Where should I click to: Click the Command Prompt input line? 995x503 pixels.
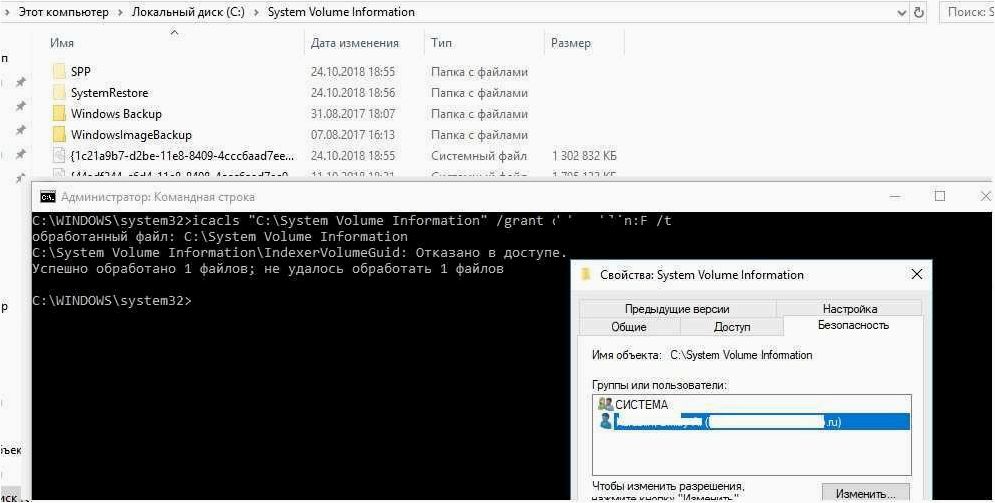112,301
